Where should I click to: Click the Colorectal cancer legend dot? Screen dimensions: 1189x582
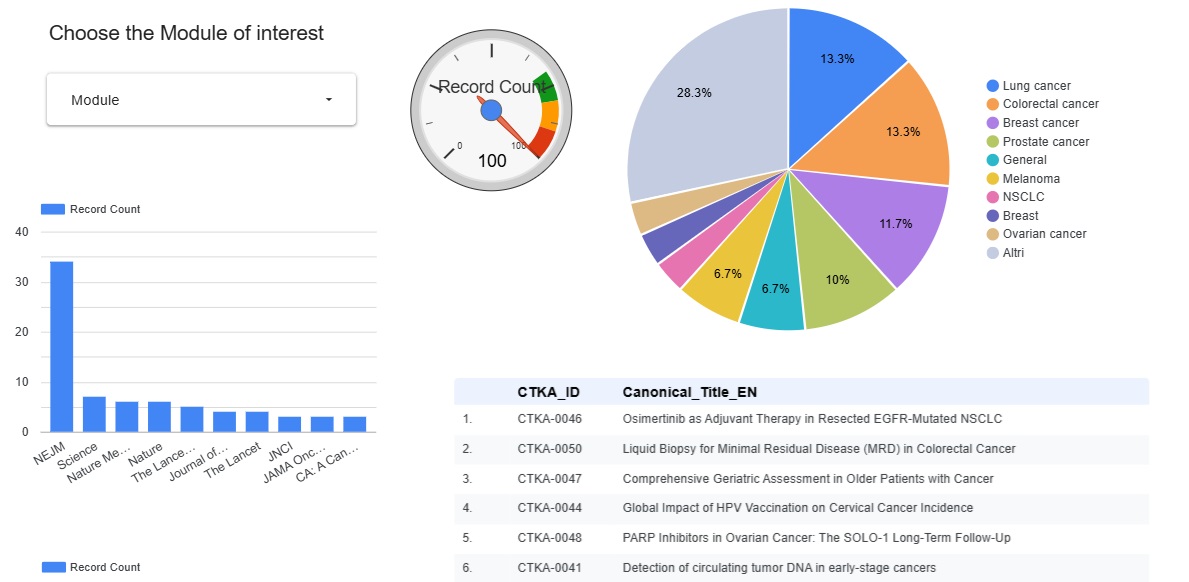tap(992, 104)
